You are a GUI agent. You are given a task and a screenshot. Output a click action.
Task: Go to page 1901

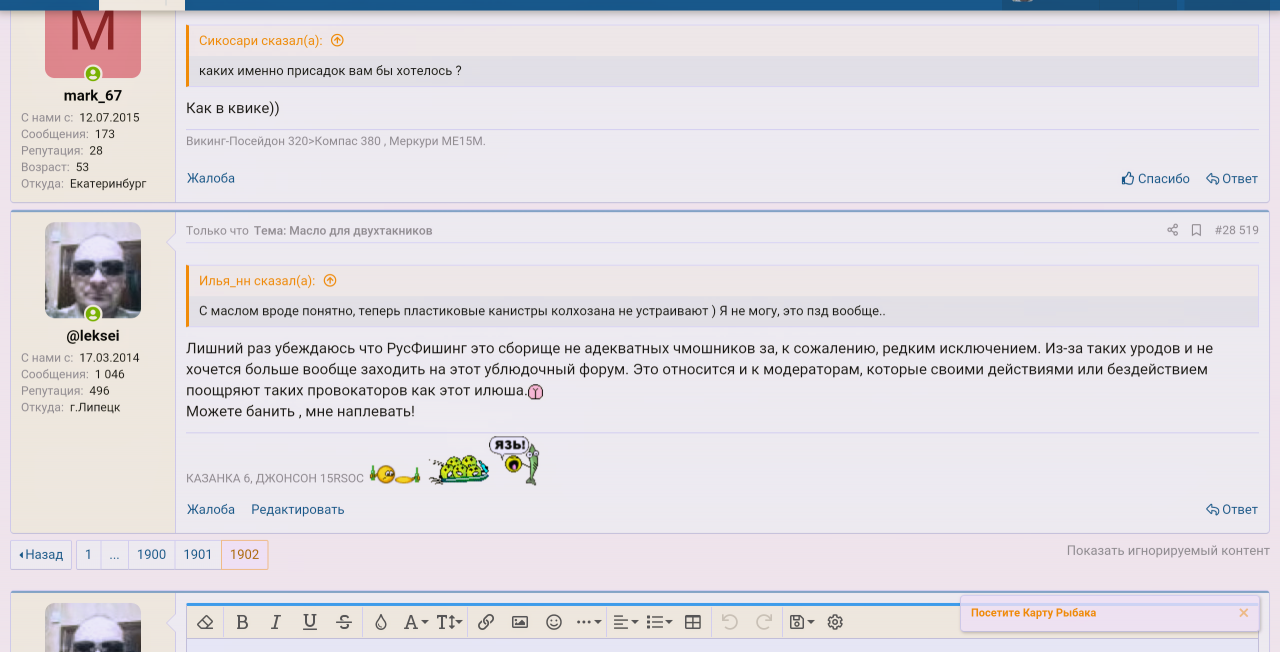click(x=198, y=554)
